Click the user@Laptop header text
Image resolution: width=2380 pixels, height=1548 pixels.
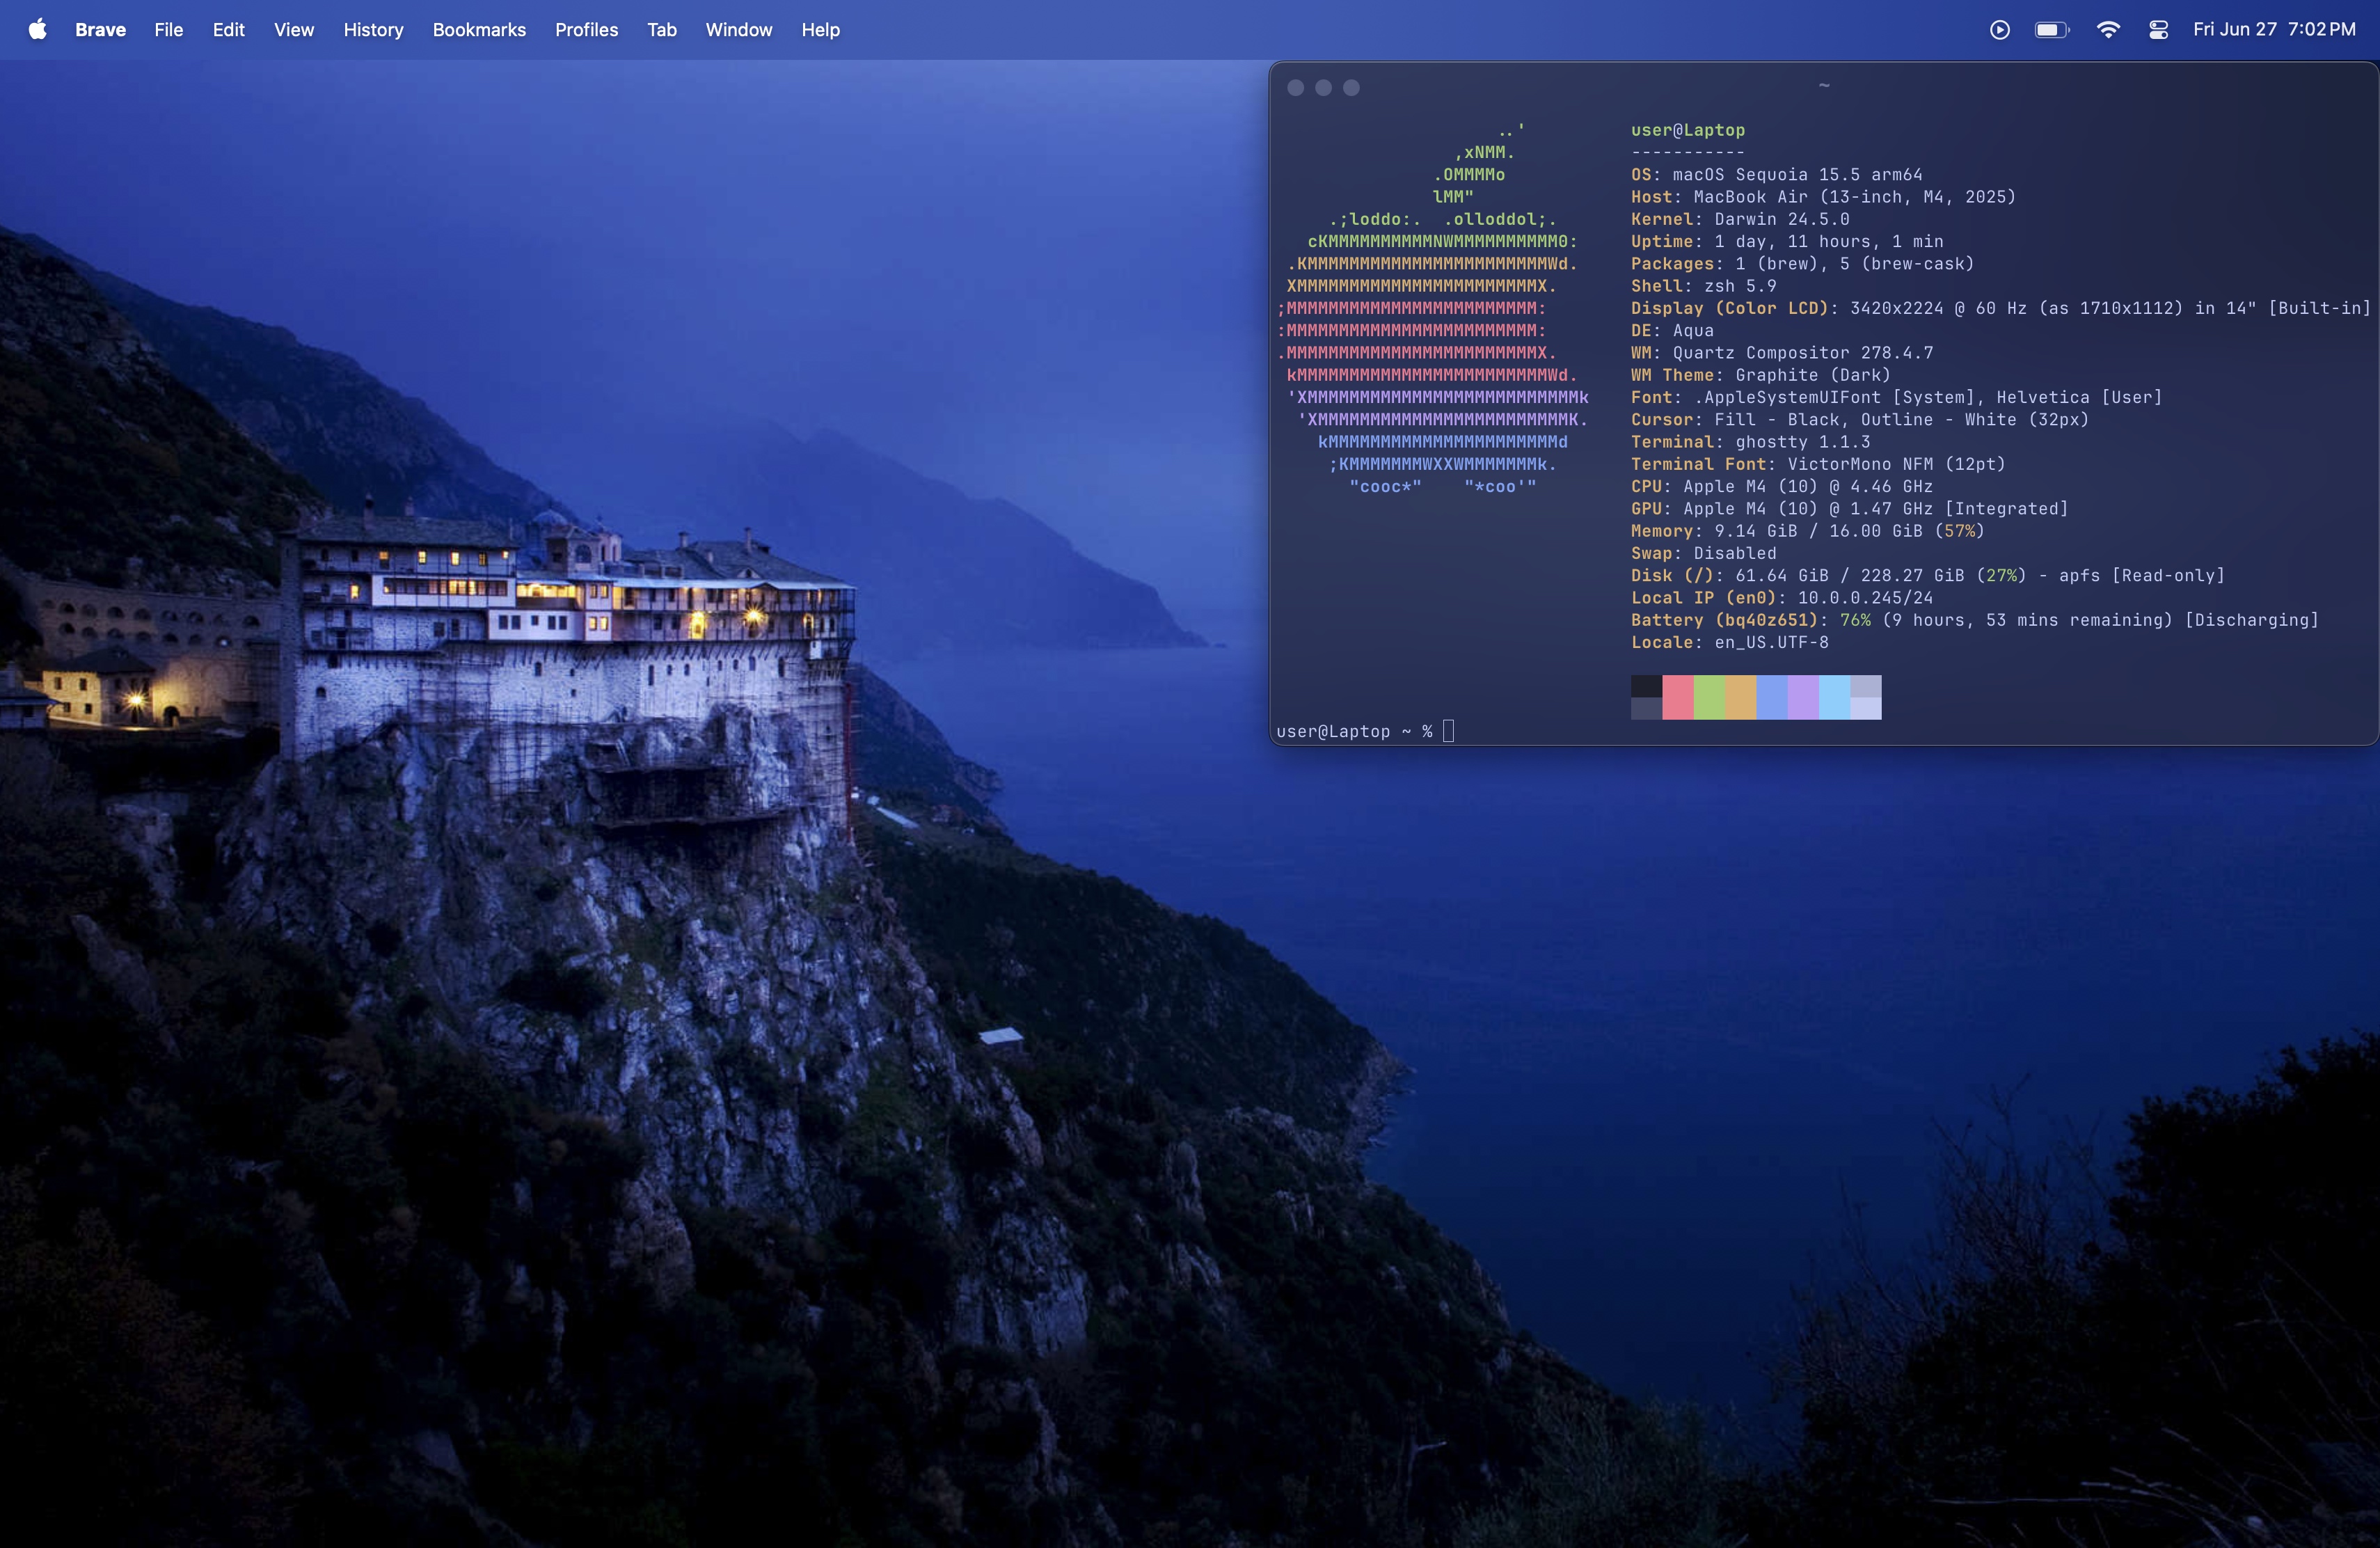click(1687, 130)
